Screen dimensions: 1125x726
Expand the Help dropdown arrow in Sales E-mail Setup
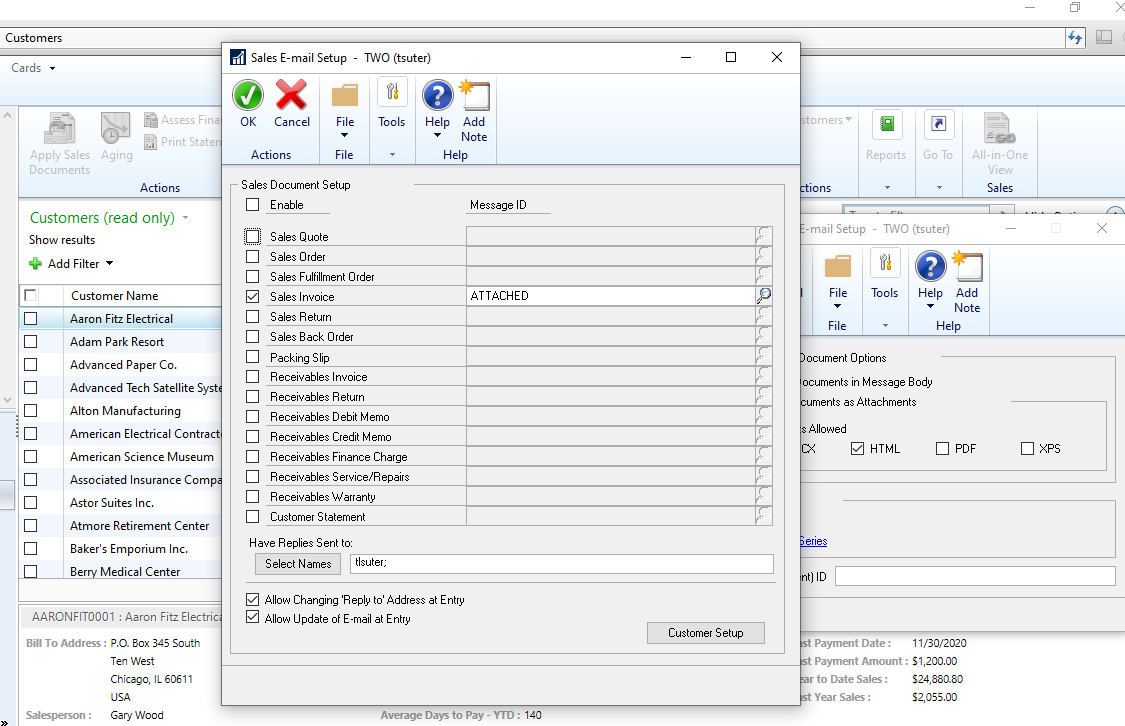click(x=437, y=135)
